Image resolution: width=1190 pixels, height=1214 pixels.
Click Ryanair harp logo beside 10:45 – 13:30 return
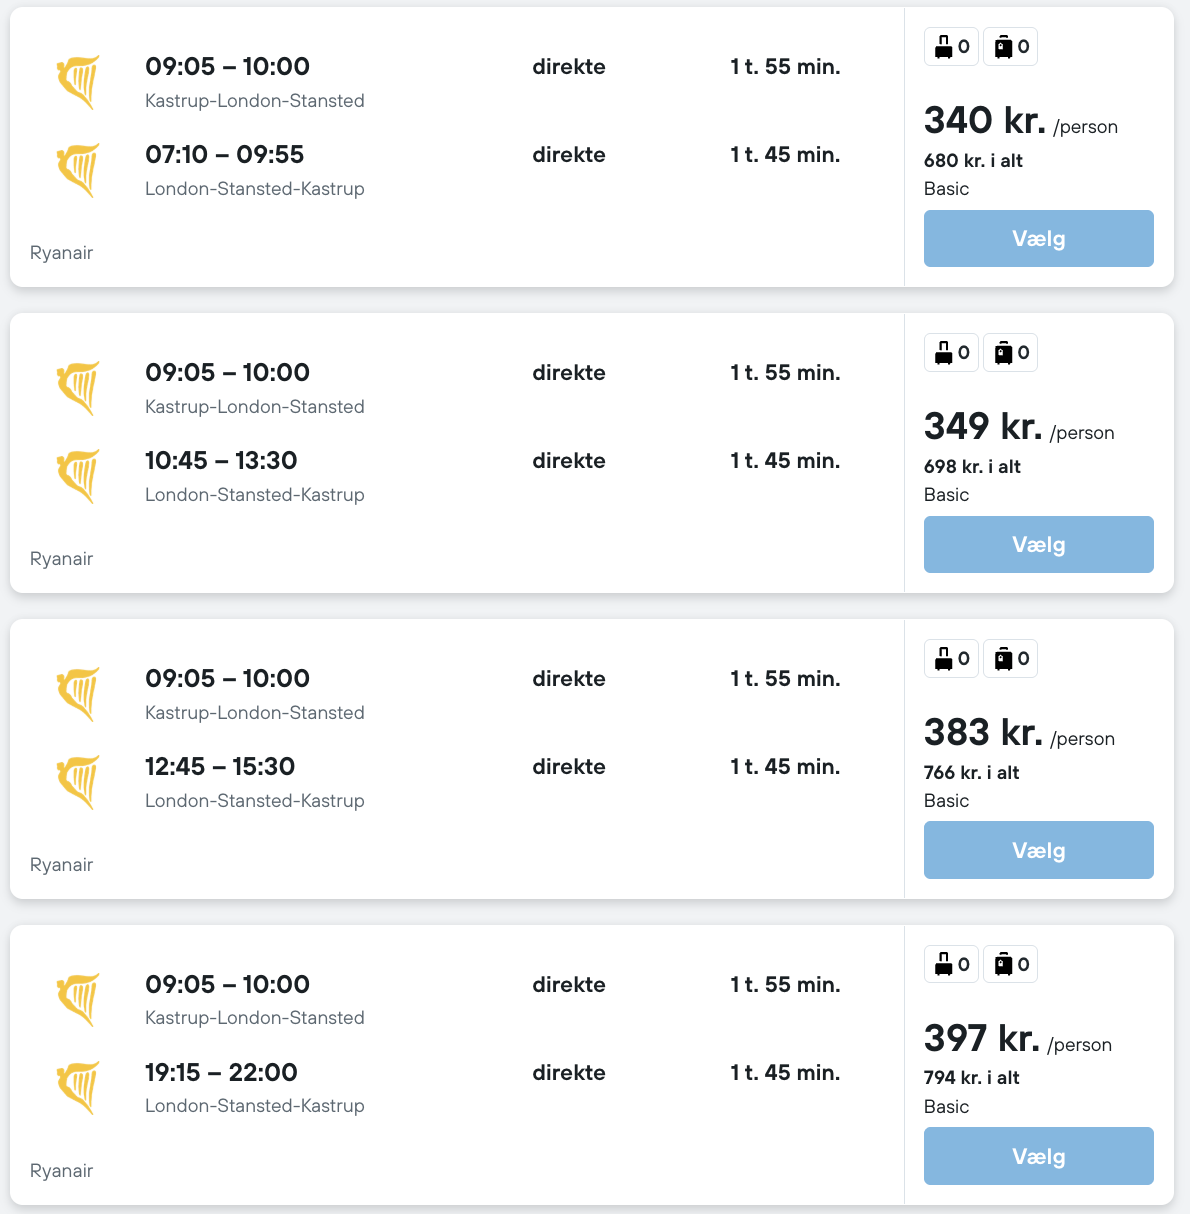point(79,476)
